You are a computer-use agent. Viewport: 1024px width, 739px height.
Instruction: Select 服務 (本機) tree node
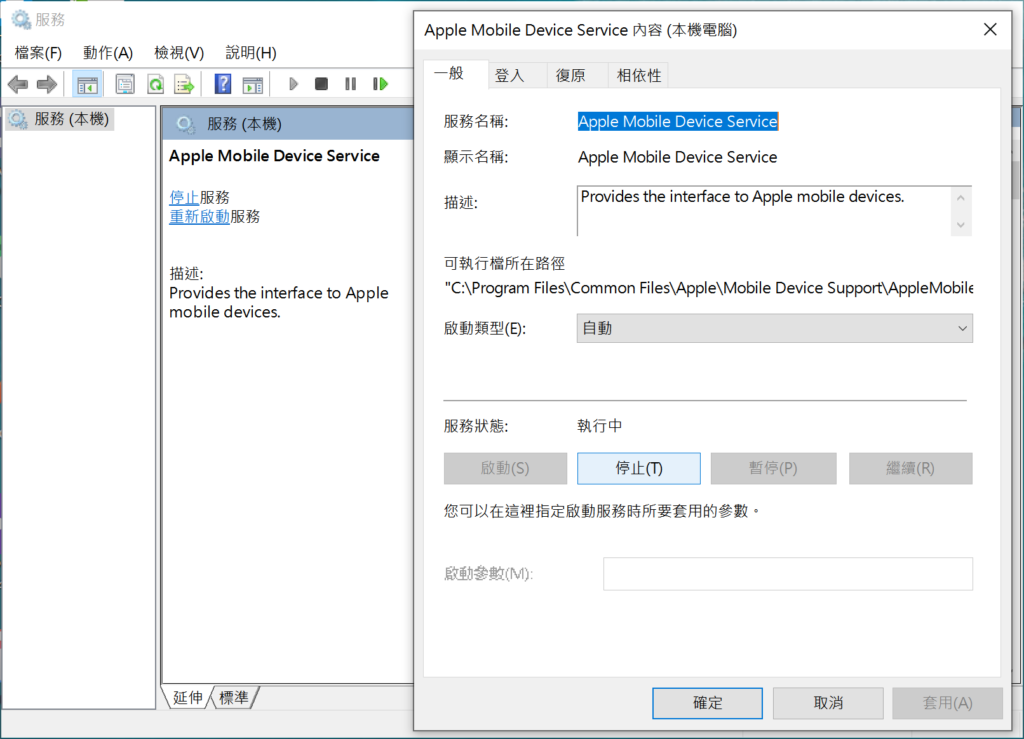pos(60,119)
